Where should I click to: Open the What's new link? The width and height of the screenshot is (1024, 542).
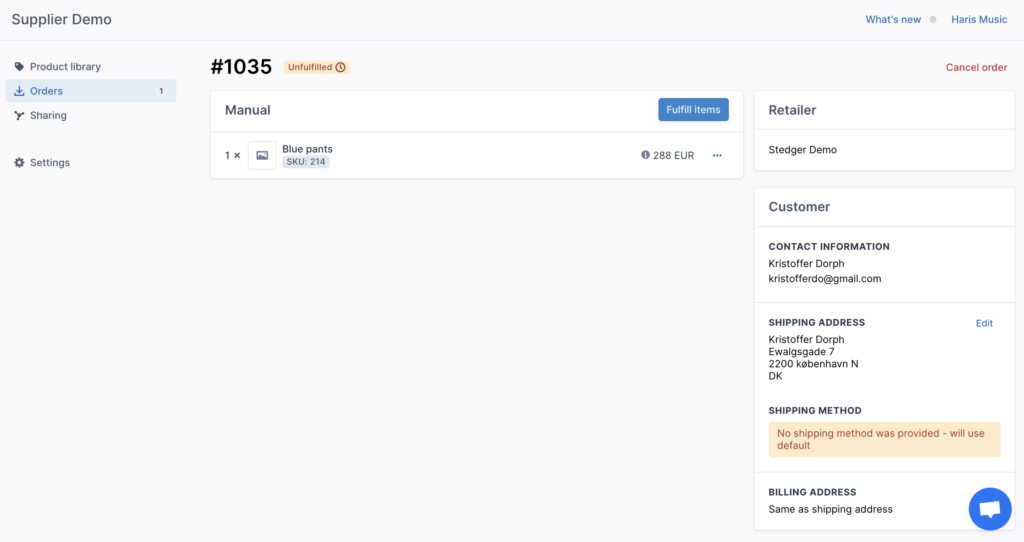893,20
